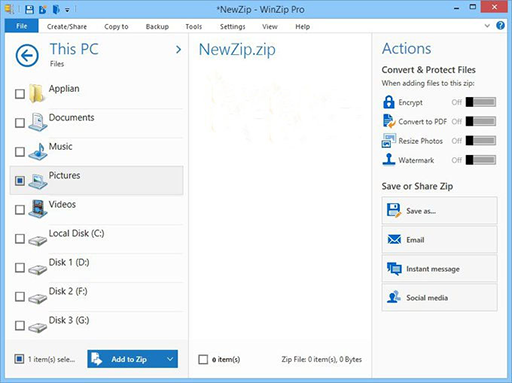Click the Videos library icon
This screenshot has height=383, width=512.
(37, 209)
